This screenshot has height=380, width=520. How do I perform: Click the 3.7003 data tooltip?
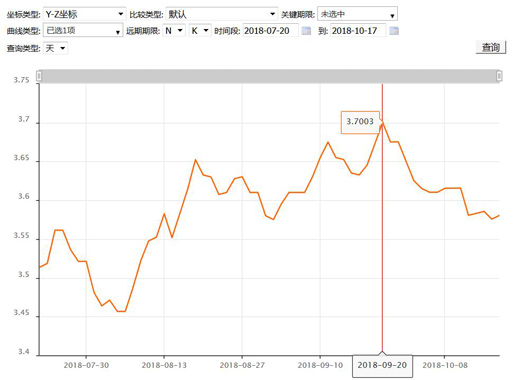[360, 122]
